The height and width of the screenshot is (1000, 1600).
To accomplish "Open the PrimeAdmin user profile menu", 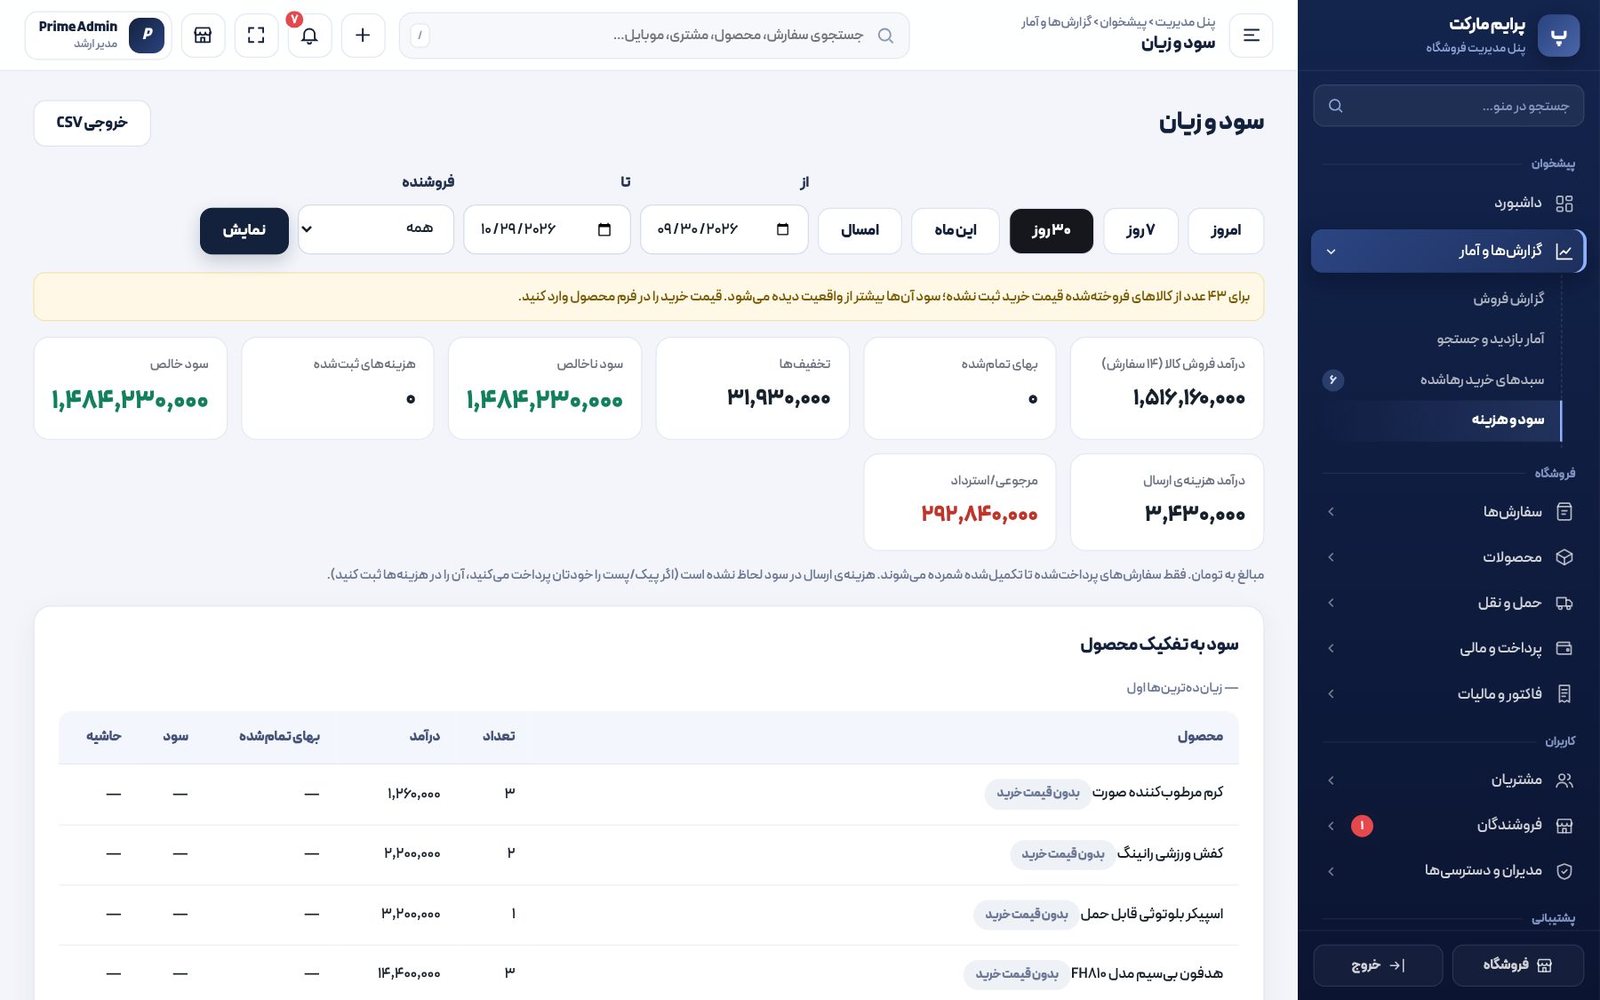I will pos(98,36).
